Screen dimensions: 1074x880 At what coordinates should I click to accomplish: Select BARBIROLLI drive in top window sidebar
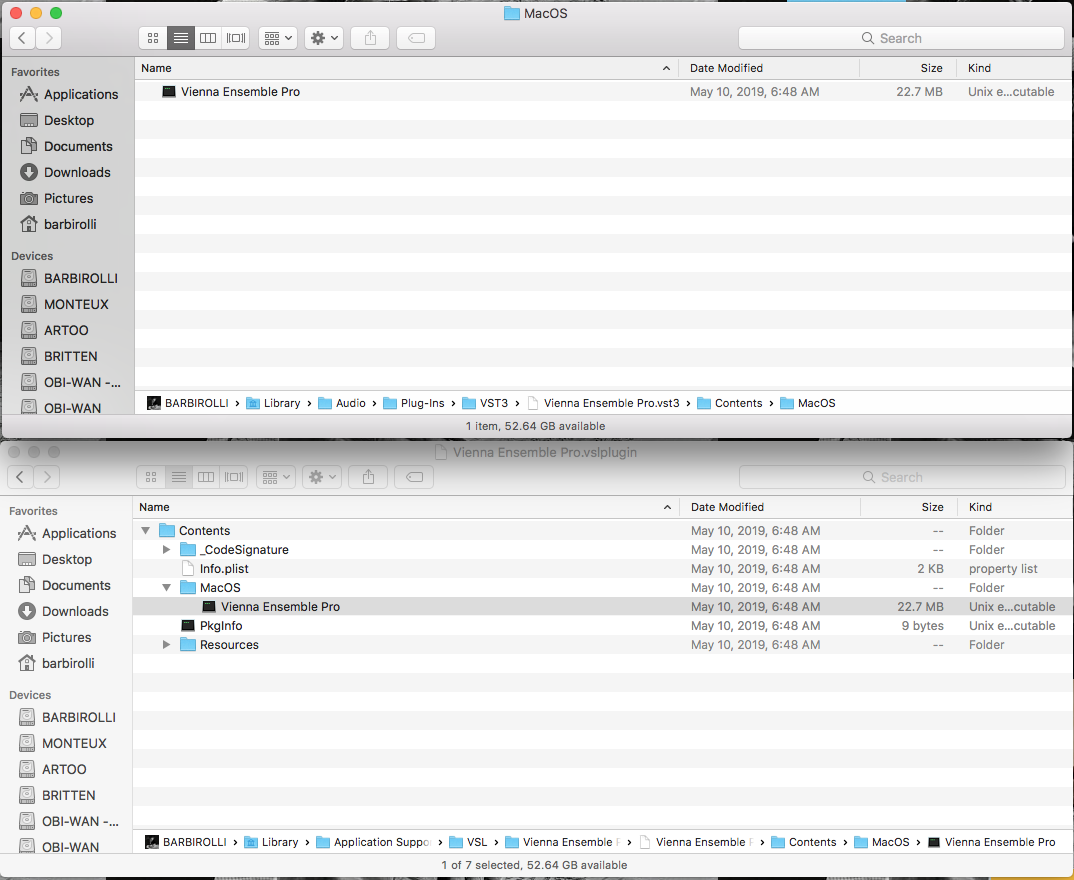[x=68, y=279]
